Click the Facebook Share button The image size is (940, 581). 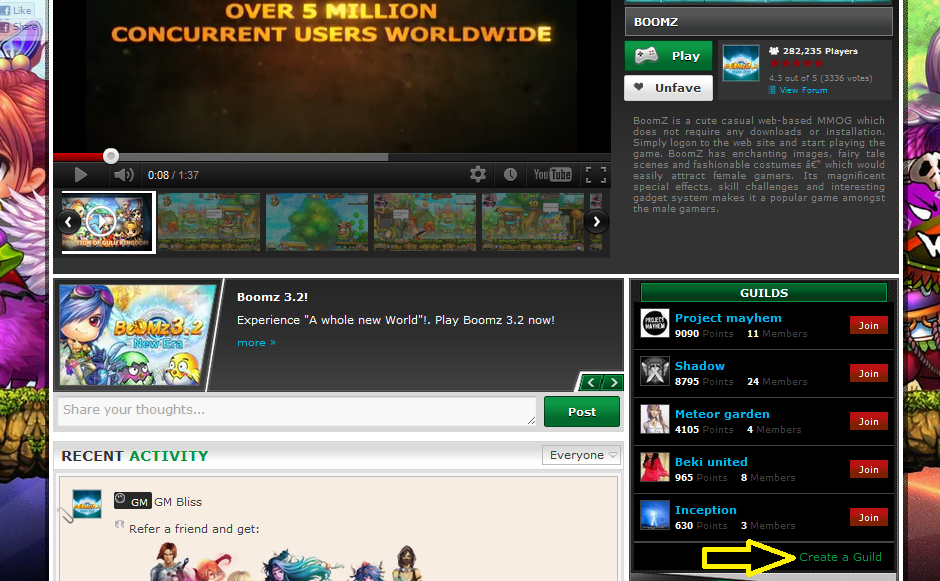pos(19,26)
